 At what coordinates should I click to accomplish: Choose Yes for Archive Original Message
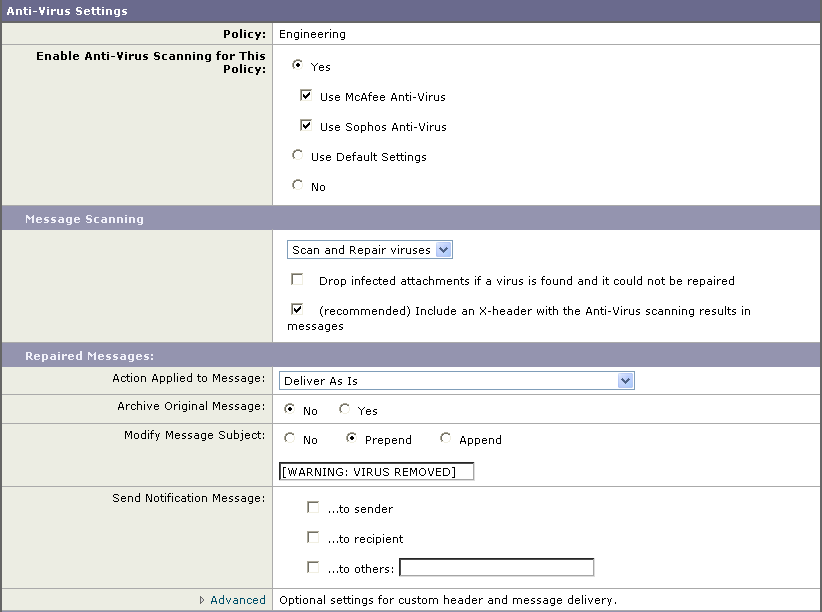(x=344, y=409)
